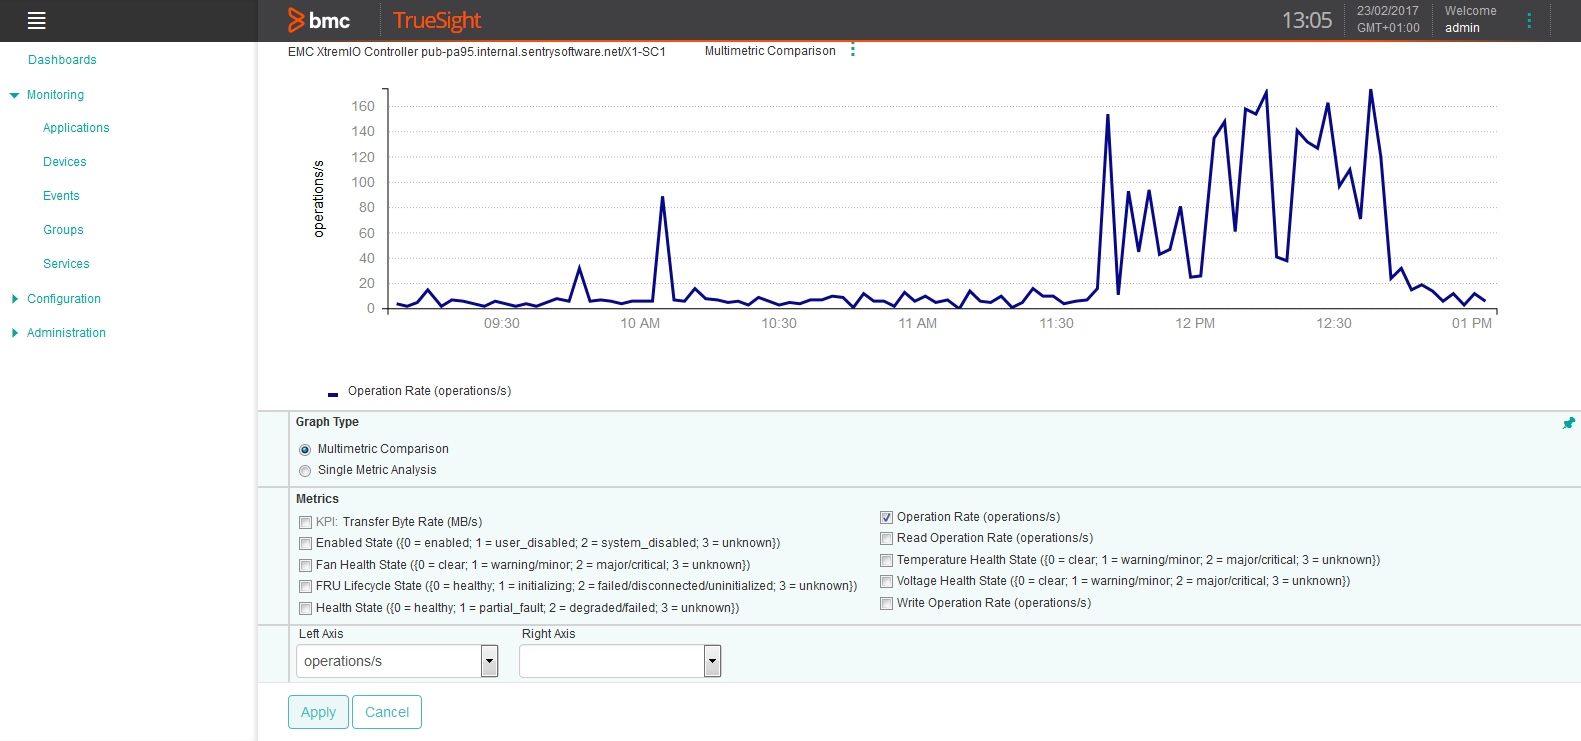
Task: Check the Transfer Byte Rate metric
Action: click(305, 522)
